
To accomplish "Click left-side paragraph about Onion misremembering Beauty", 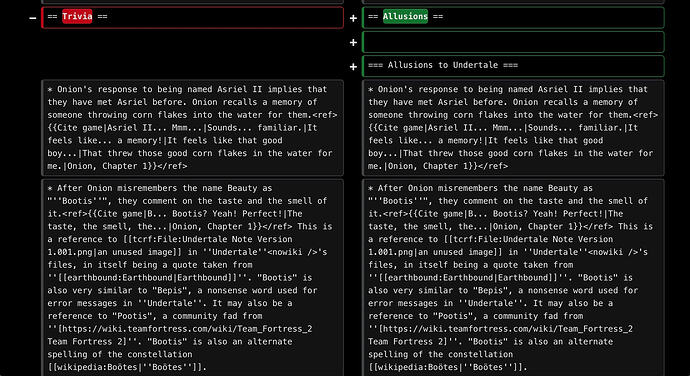I will (x=192, y=277).
